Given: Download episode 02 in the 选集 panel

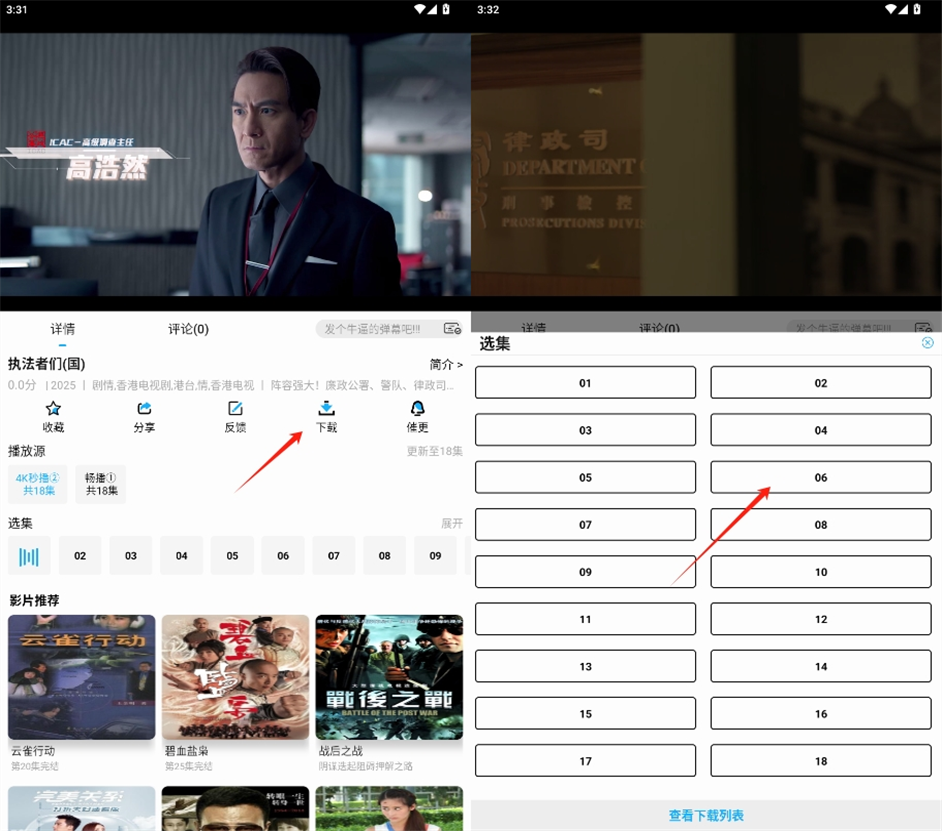Looking at the screenshot, I should (821, 383).
